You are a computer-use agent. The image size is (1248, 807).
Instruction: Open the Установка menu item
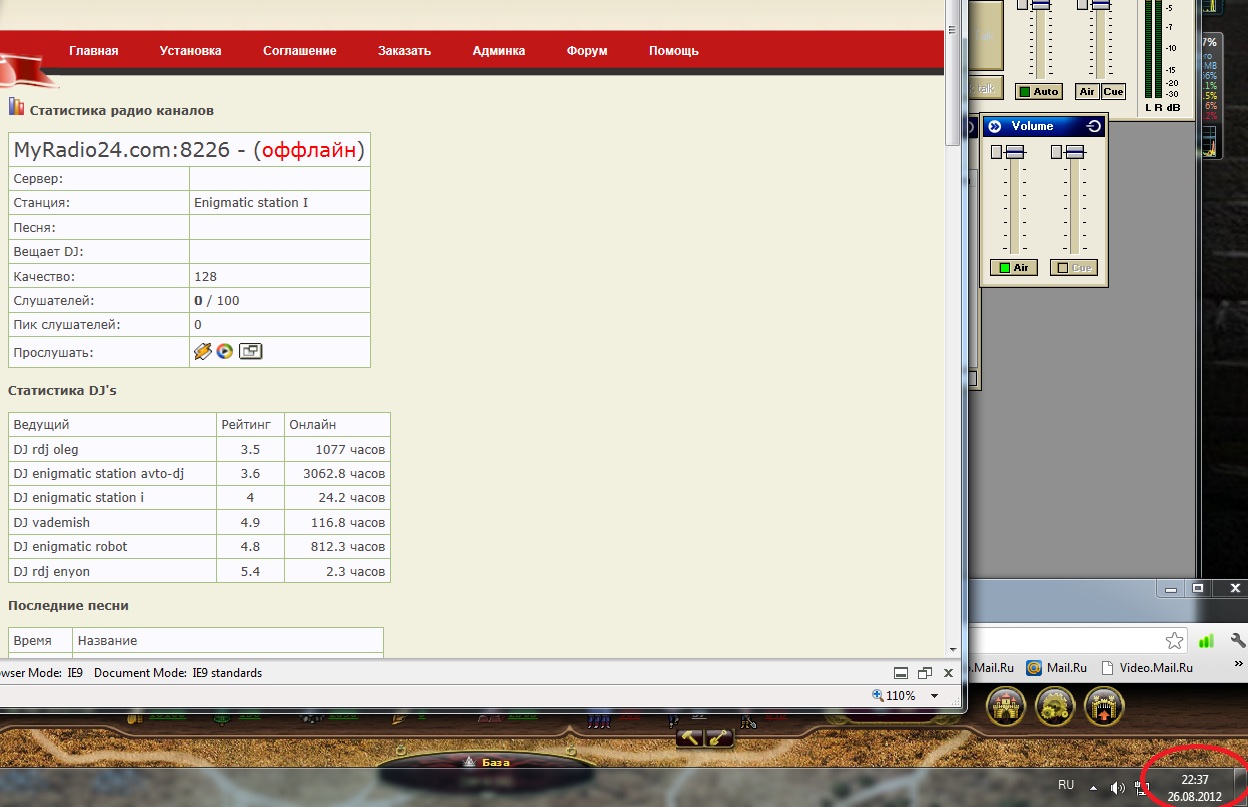click(190, 51)
